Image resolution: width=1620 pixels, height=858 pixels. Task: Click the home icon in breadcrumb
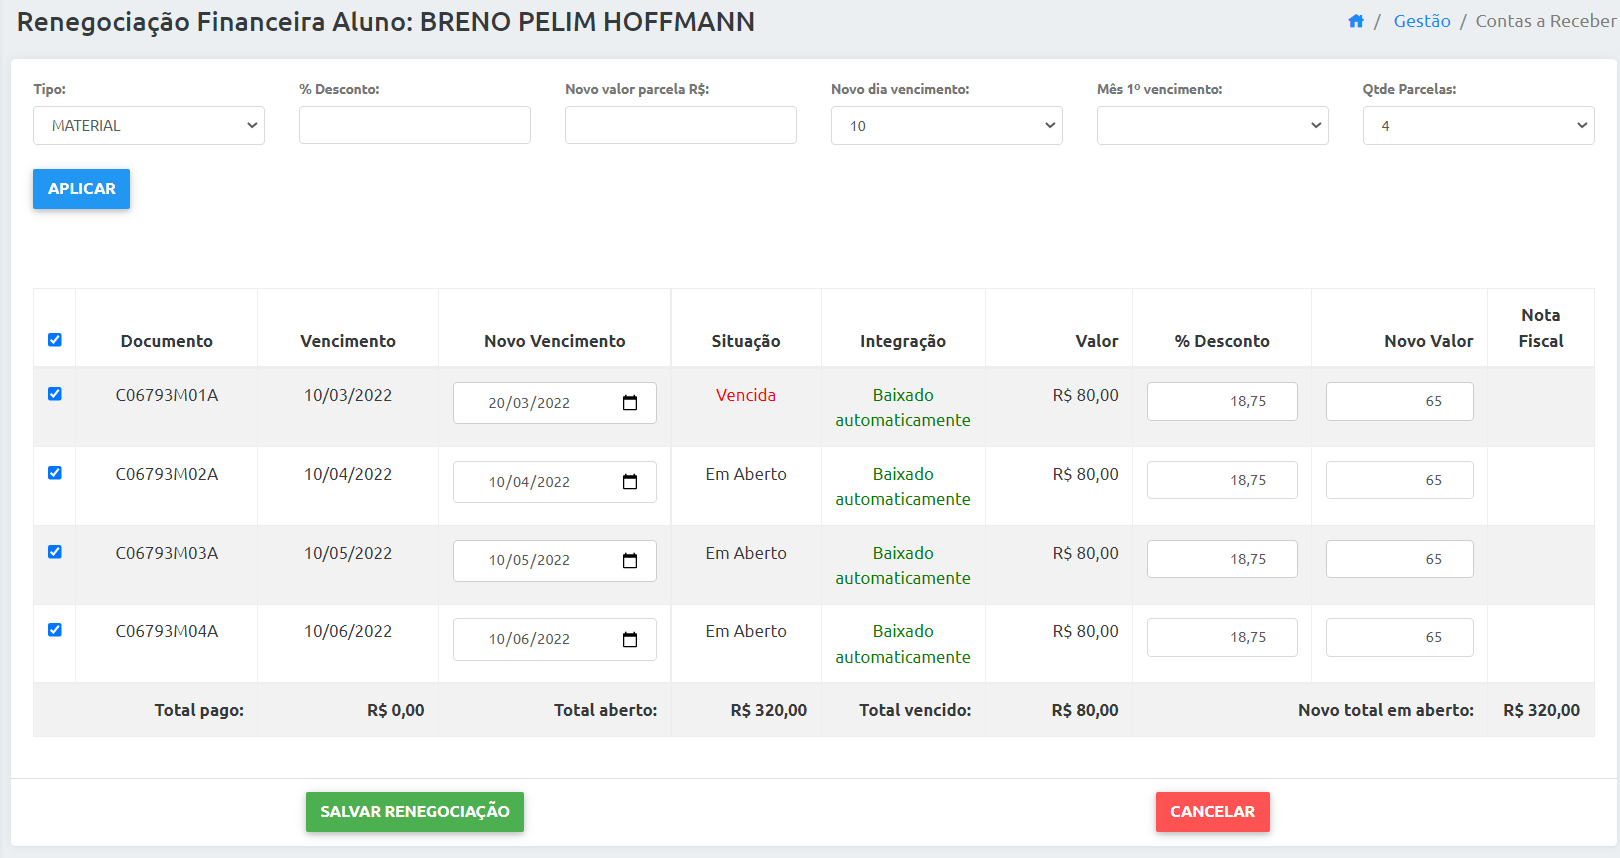(1355, 21)
